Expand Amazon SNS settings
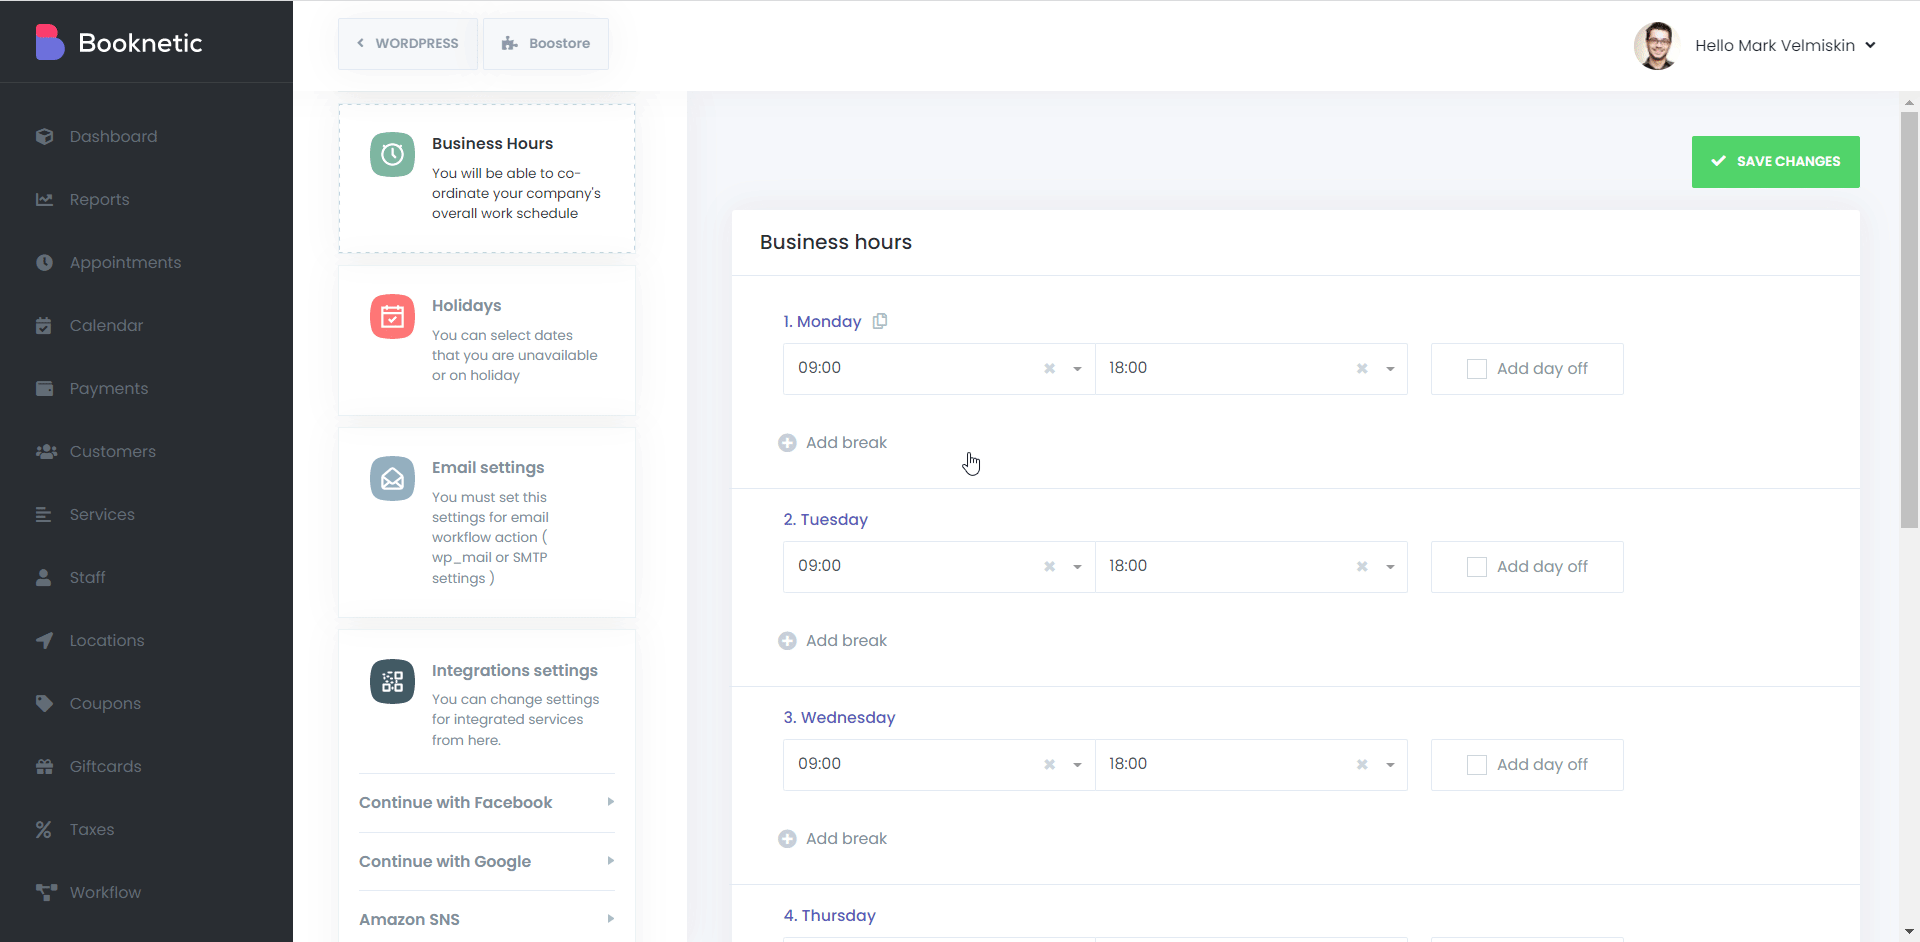The image size is (1920, 942). pos(487,919)
